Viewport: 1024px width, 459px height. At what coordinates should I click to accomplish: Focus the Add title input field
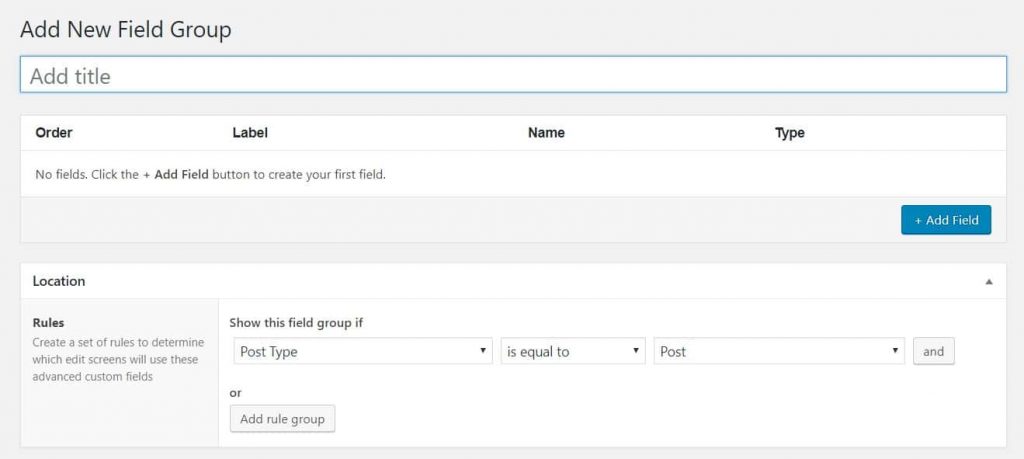tap(513, 76)
